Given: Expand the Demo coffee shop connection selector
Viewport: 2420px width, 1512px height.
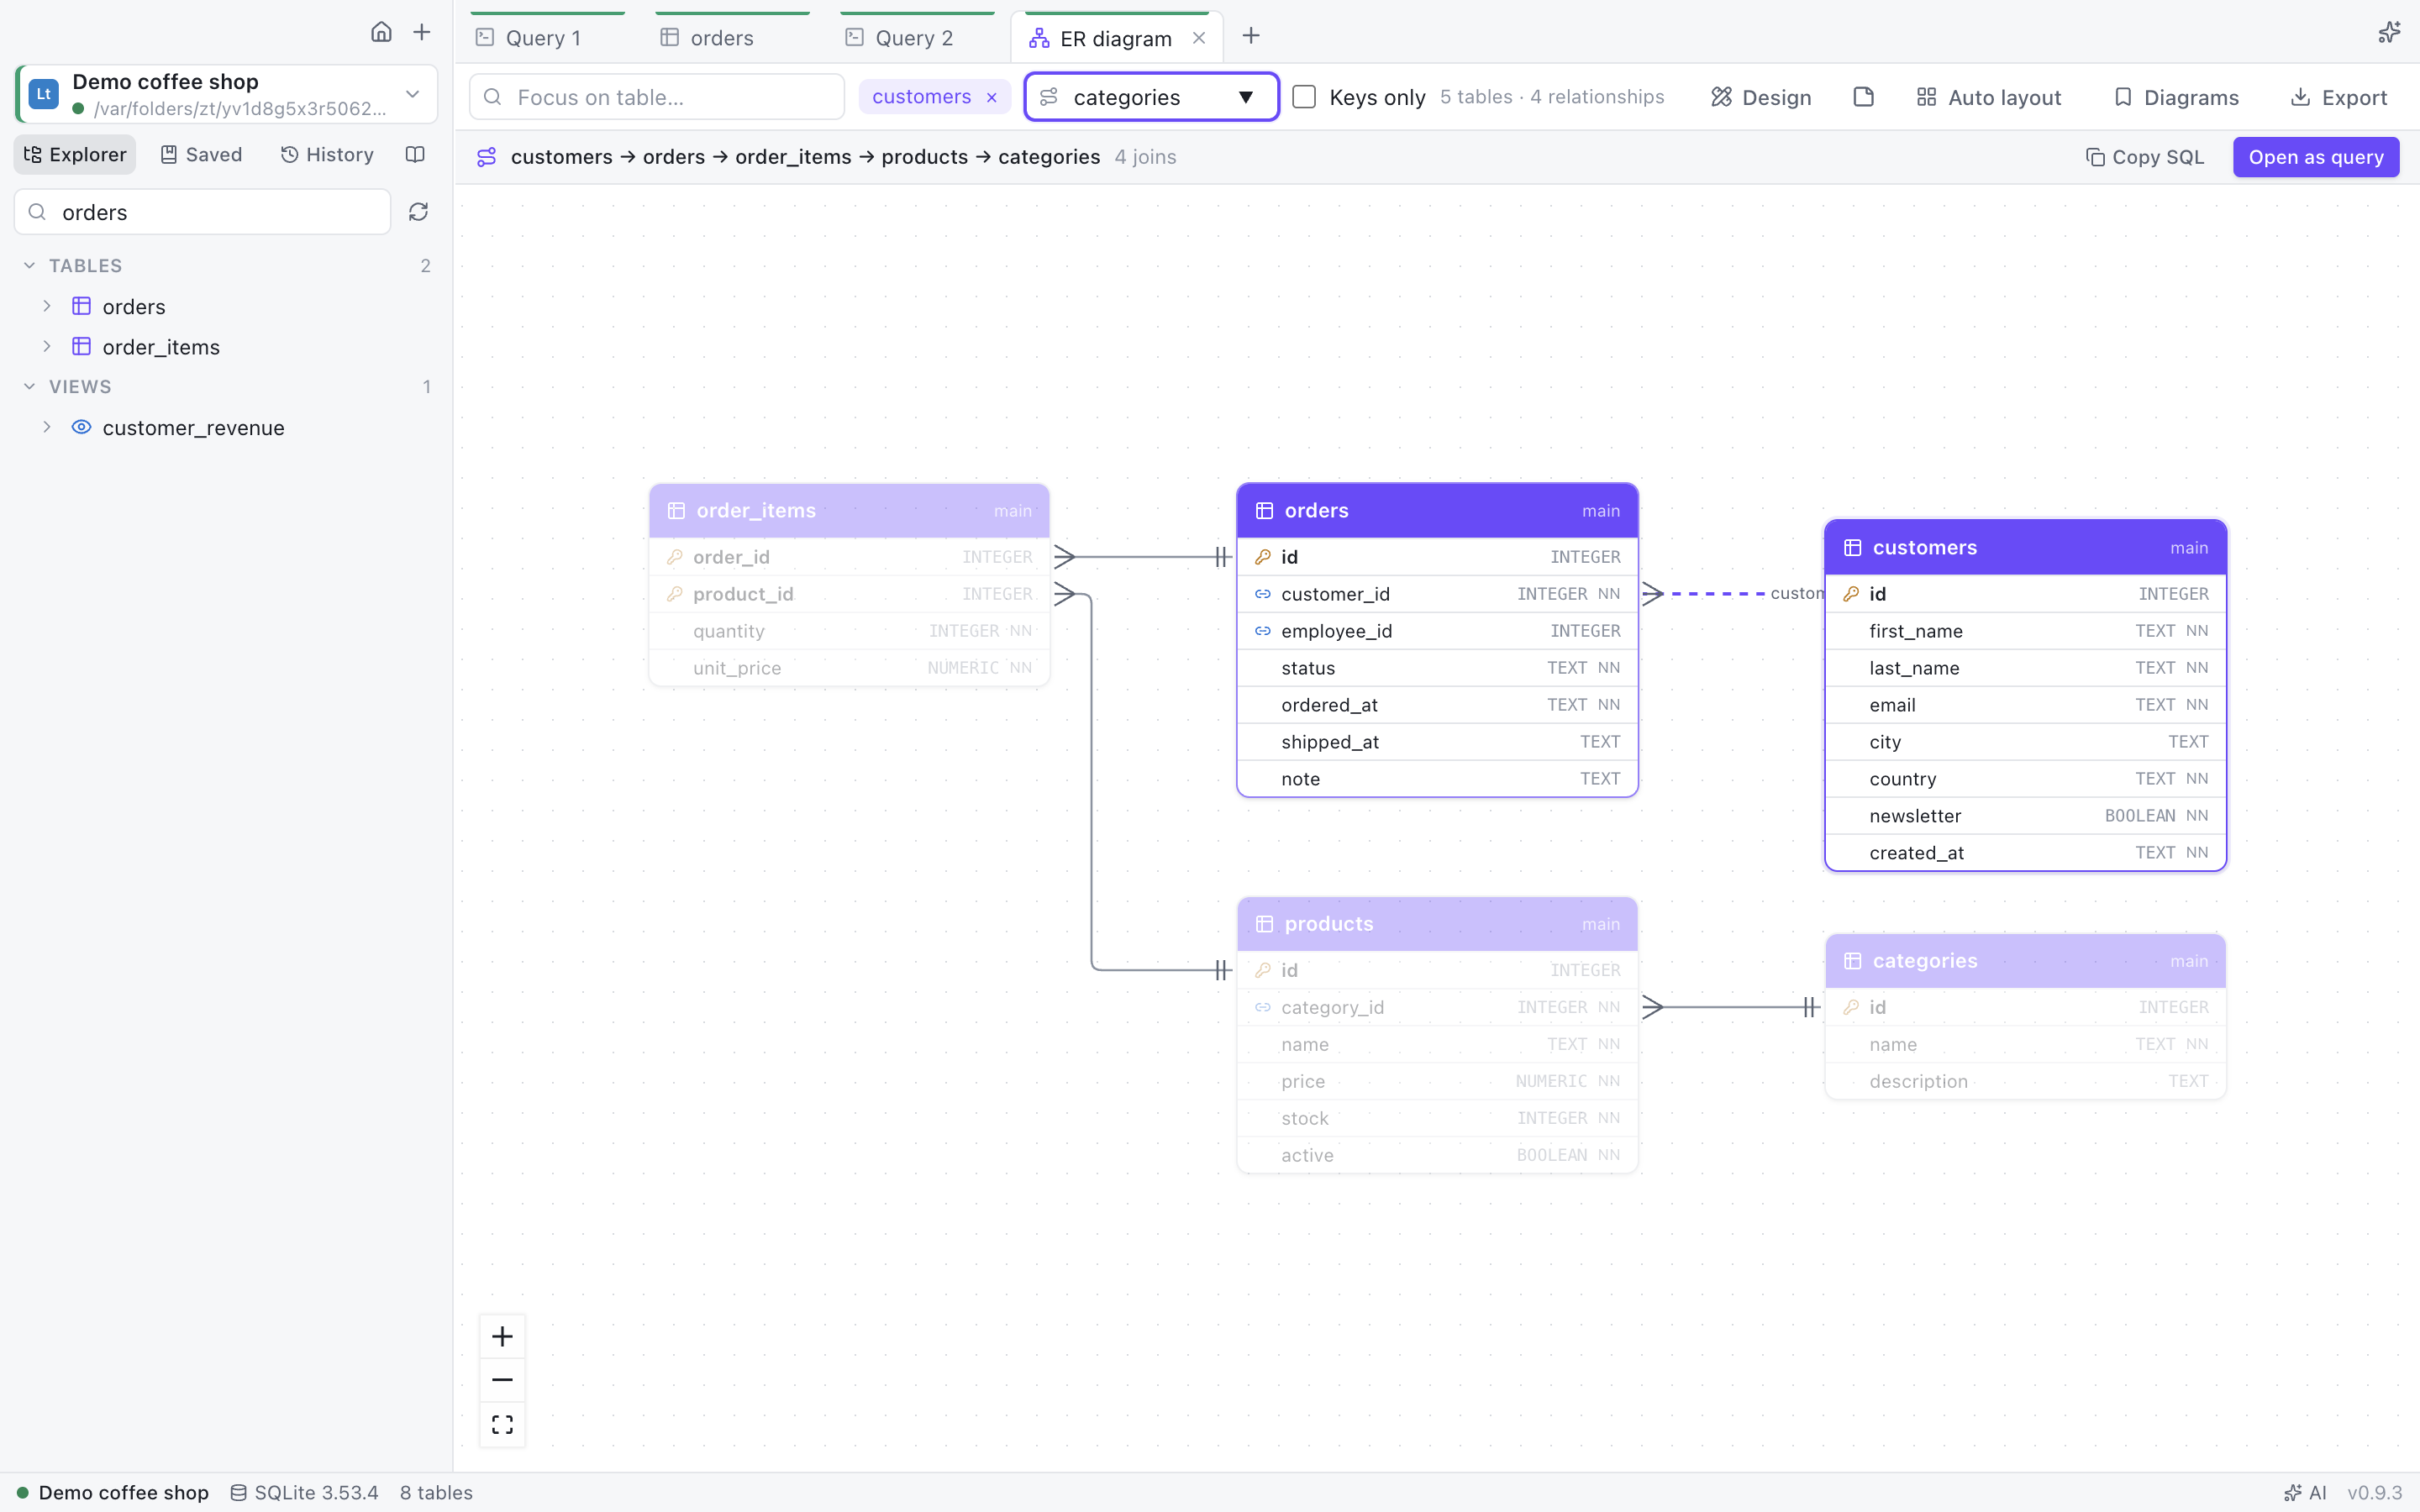Looking at the screenshot, I should (x=227, y=94).
